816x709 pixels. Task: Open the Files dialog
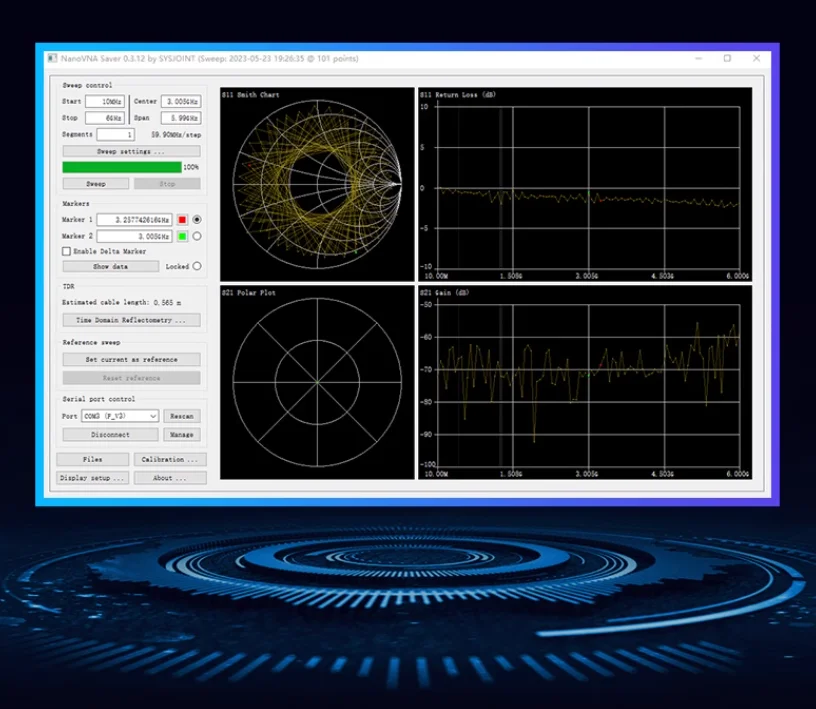coord(92,459)
